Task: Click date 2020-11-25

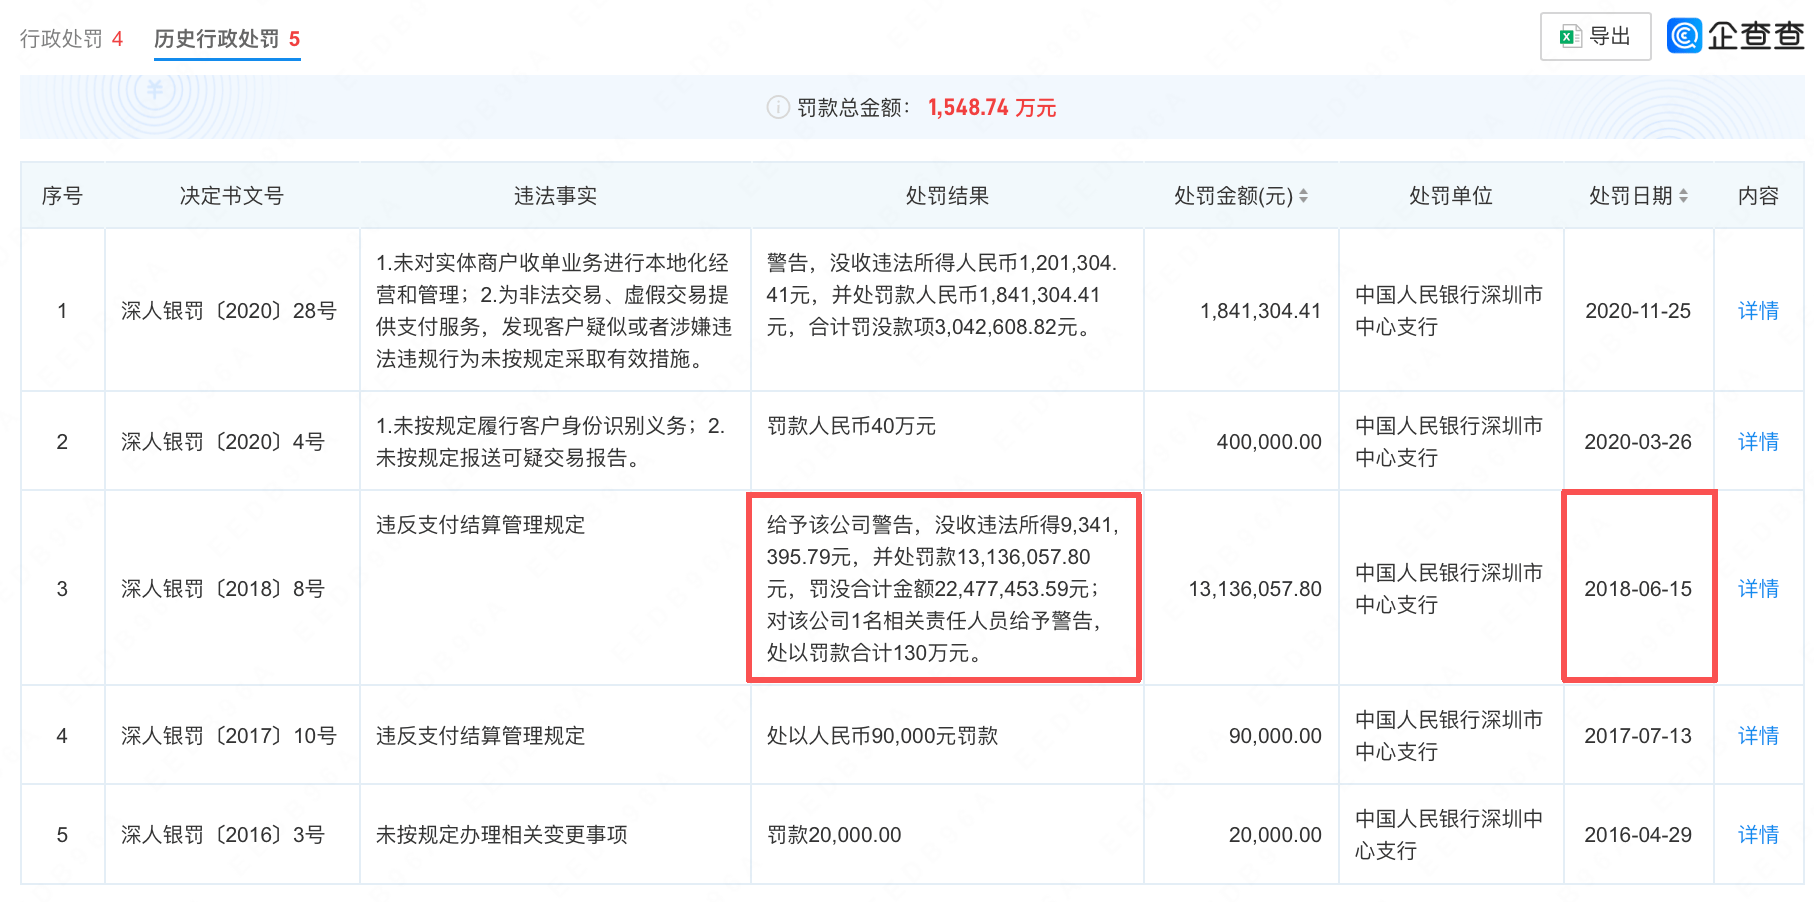Action: point(1638,311)
